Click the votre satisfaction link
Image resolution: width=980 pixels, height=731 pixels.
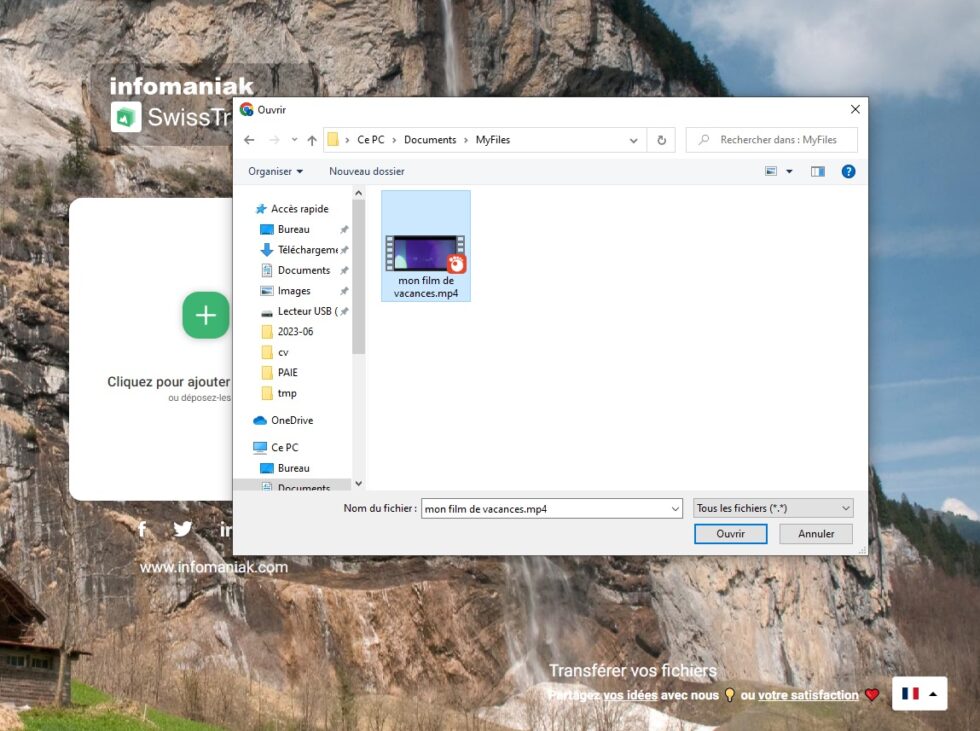(x=807, y=695)
